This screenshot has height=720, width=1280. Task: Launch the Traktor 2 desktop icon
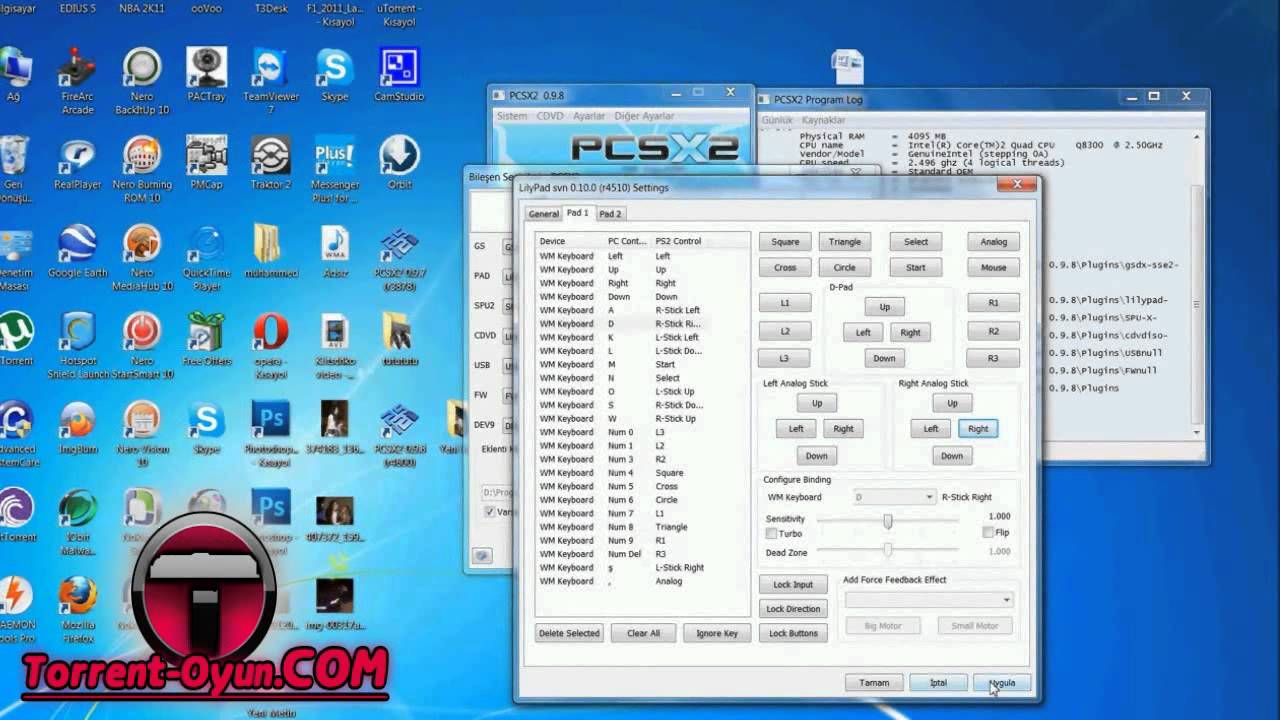271,163
